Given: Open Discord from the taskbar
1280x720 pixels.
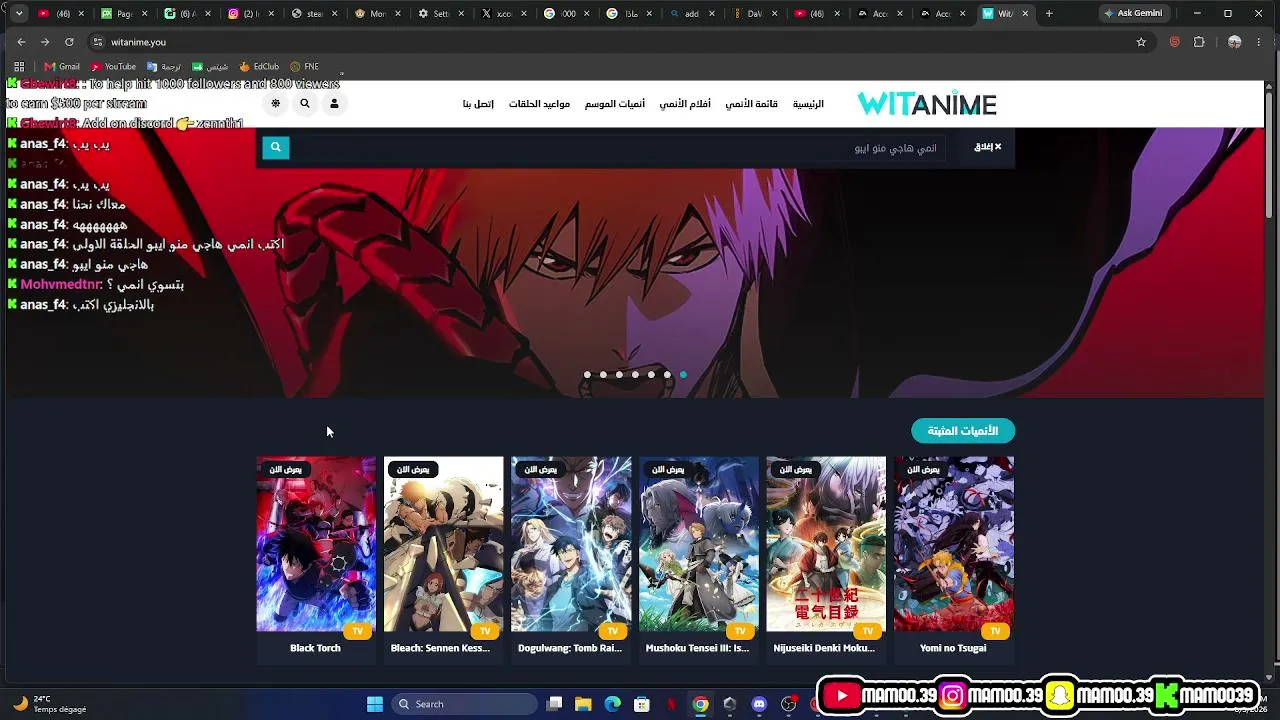Looking at the screenshot, I should coord(759,704).
